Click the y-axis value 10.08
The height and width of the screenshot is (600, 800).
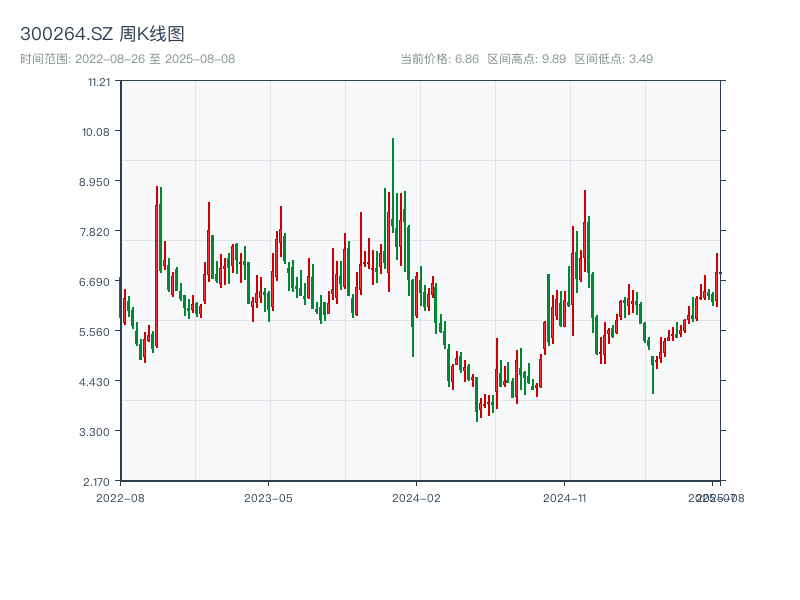(96, 132)
